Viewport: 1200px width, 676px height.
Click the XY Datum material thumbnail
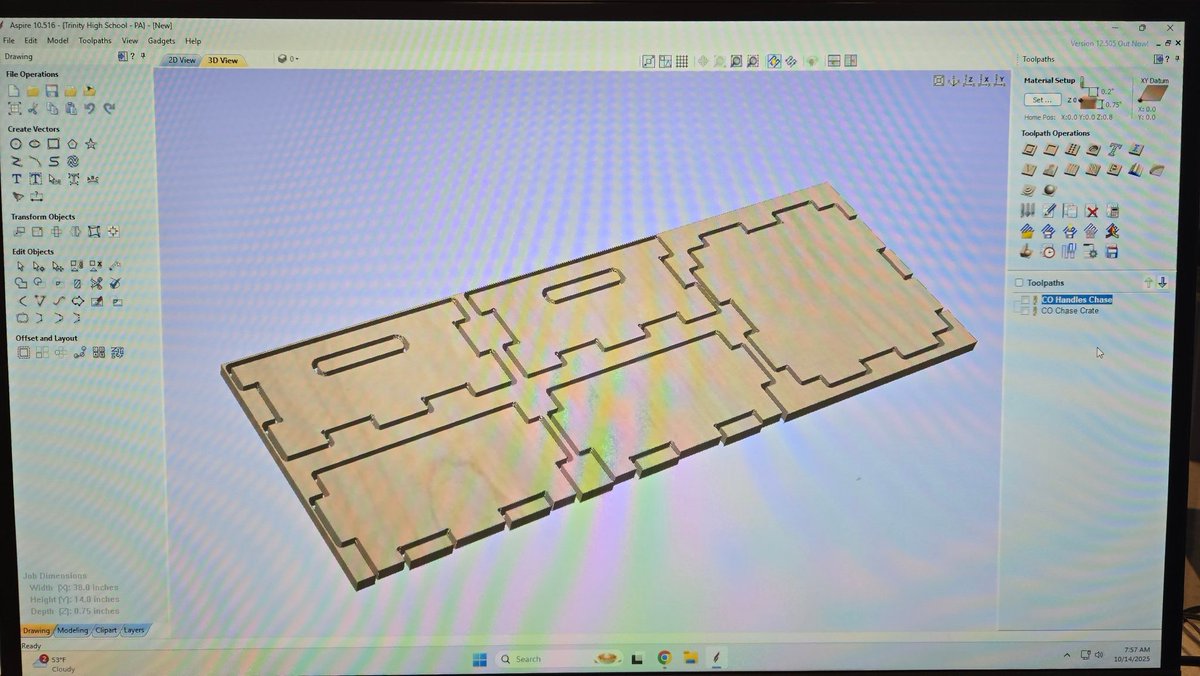[x=1155, y=95]
